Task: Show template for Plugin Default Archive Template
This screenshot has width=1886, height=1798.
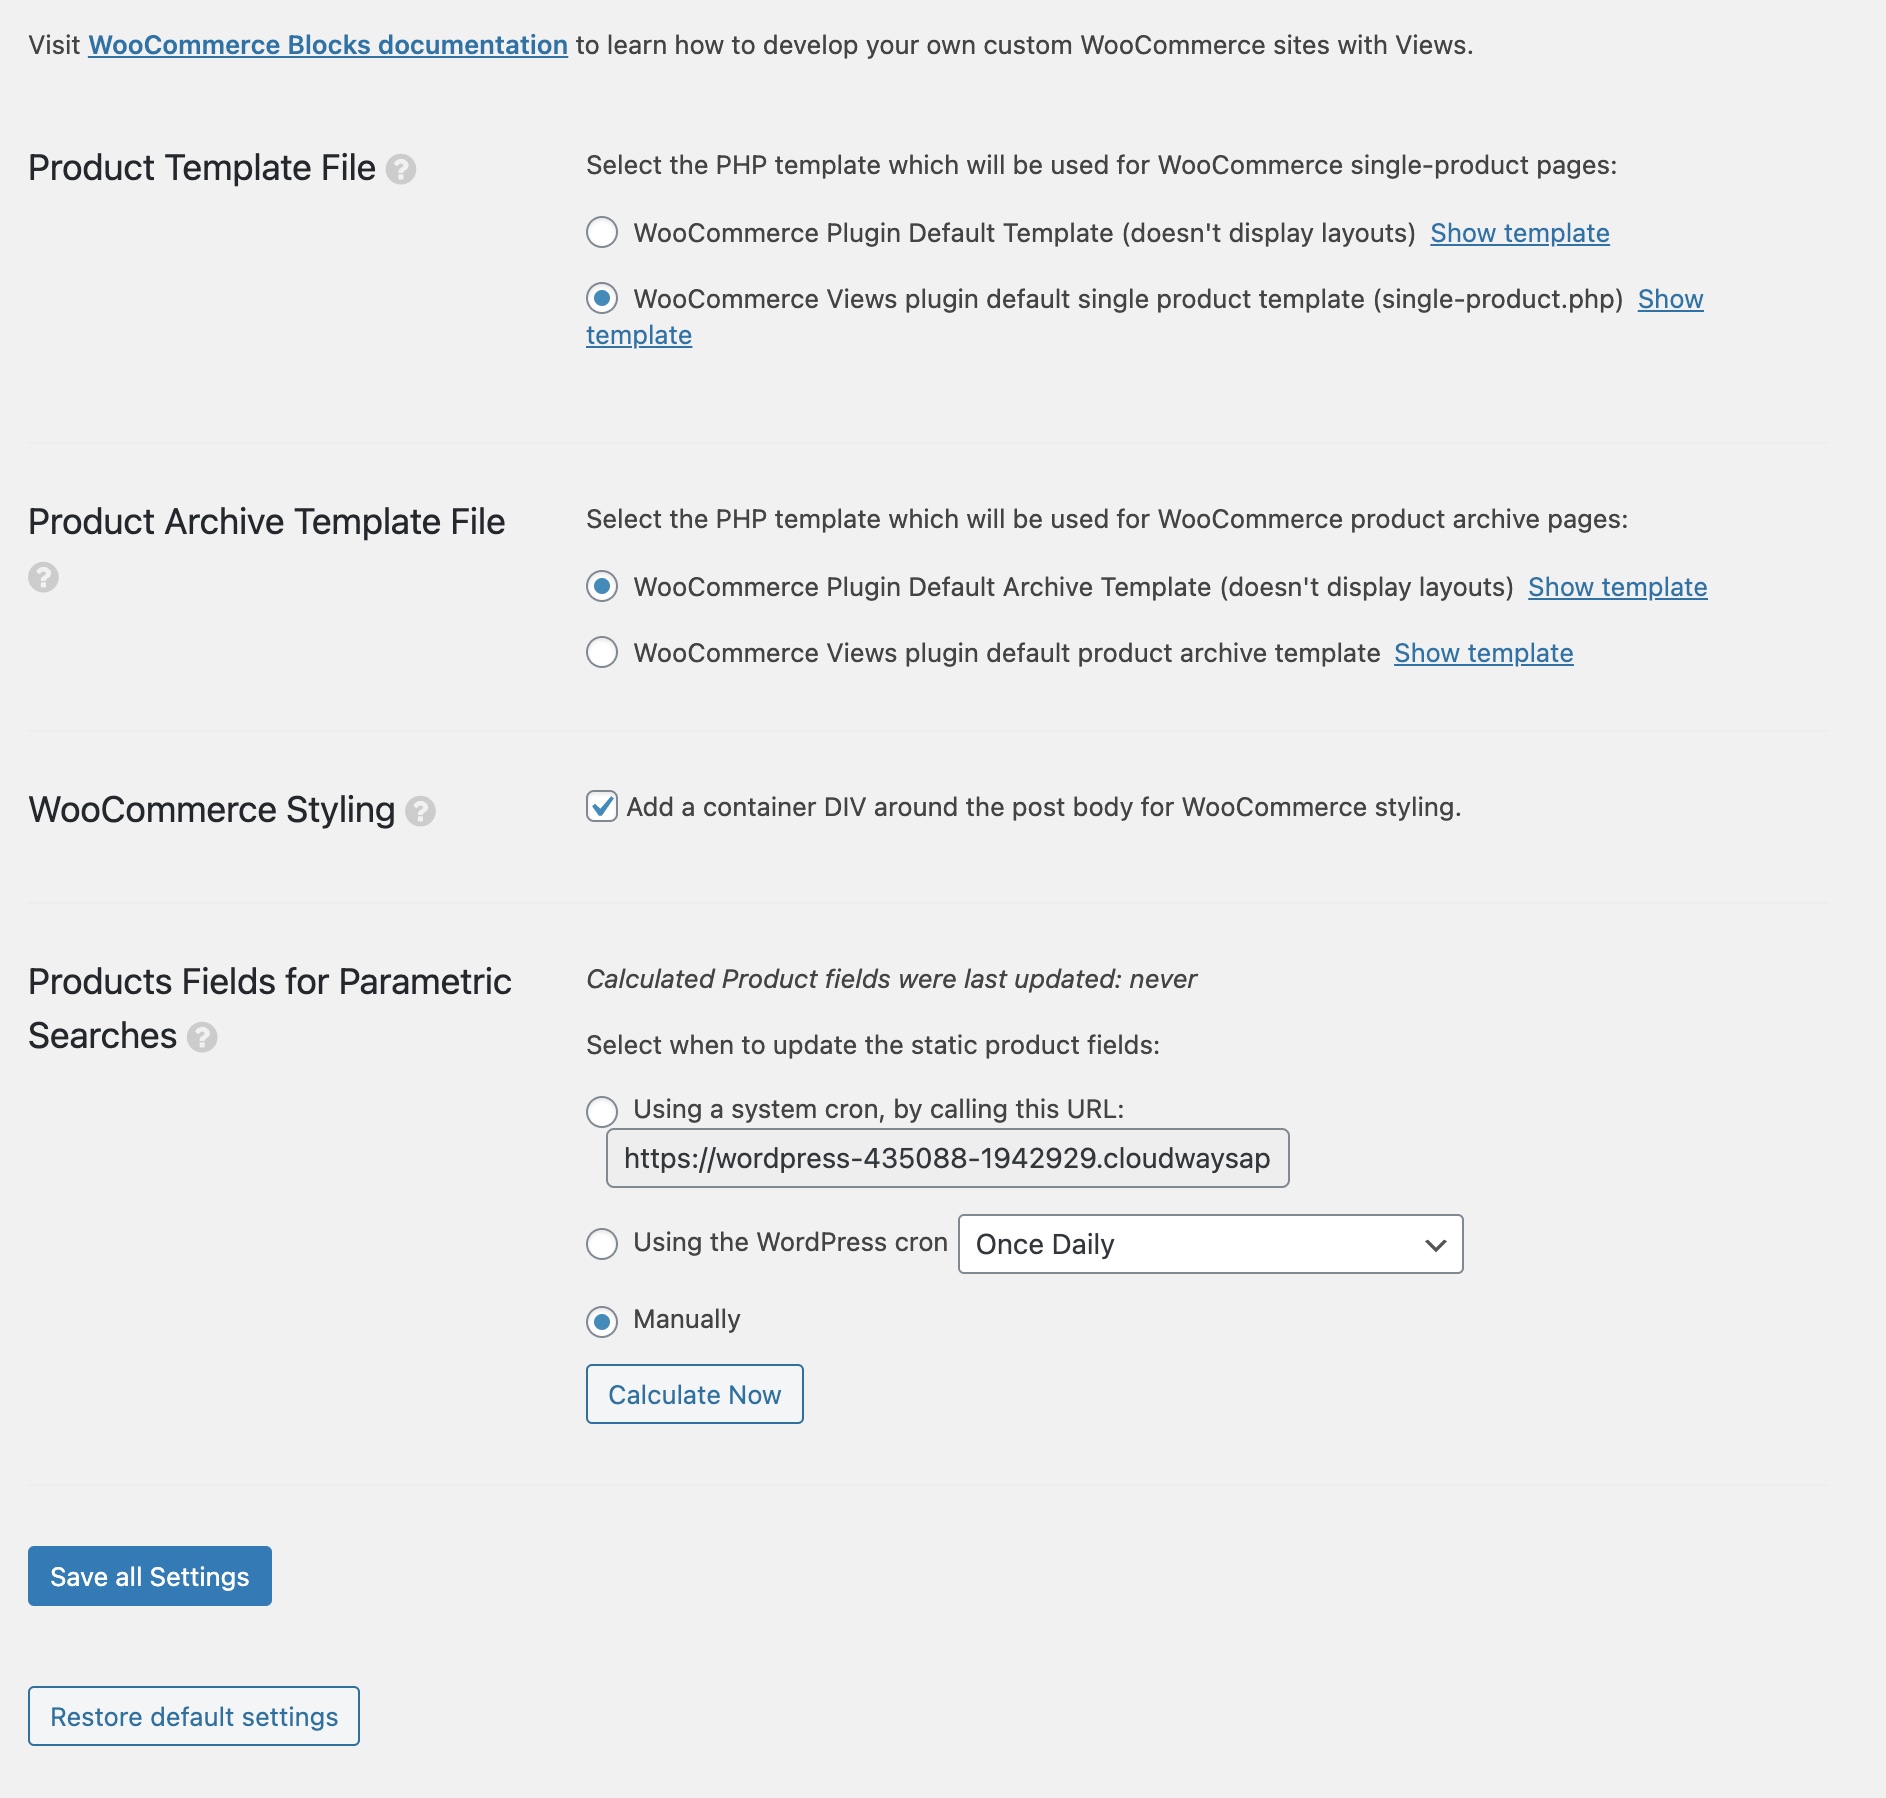Action: [x=1617, y=587]
